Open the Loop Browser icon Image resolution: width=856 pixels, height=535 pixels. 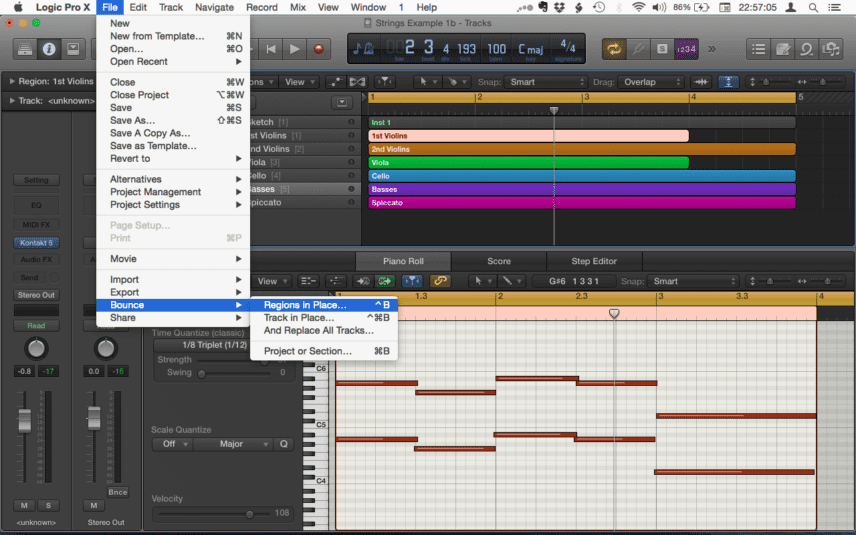coord(806,49)
